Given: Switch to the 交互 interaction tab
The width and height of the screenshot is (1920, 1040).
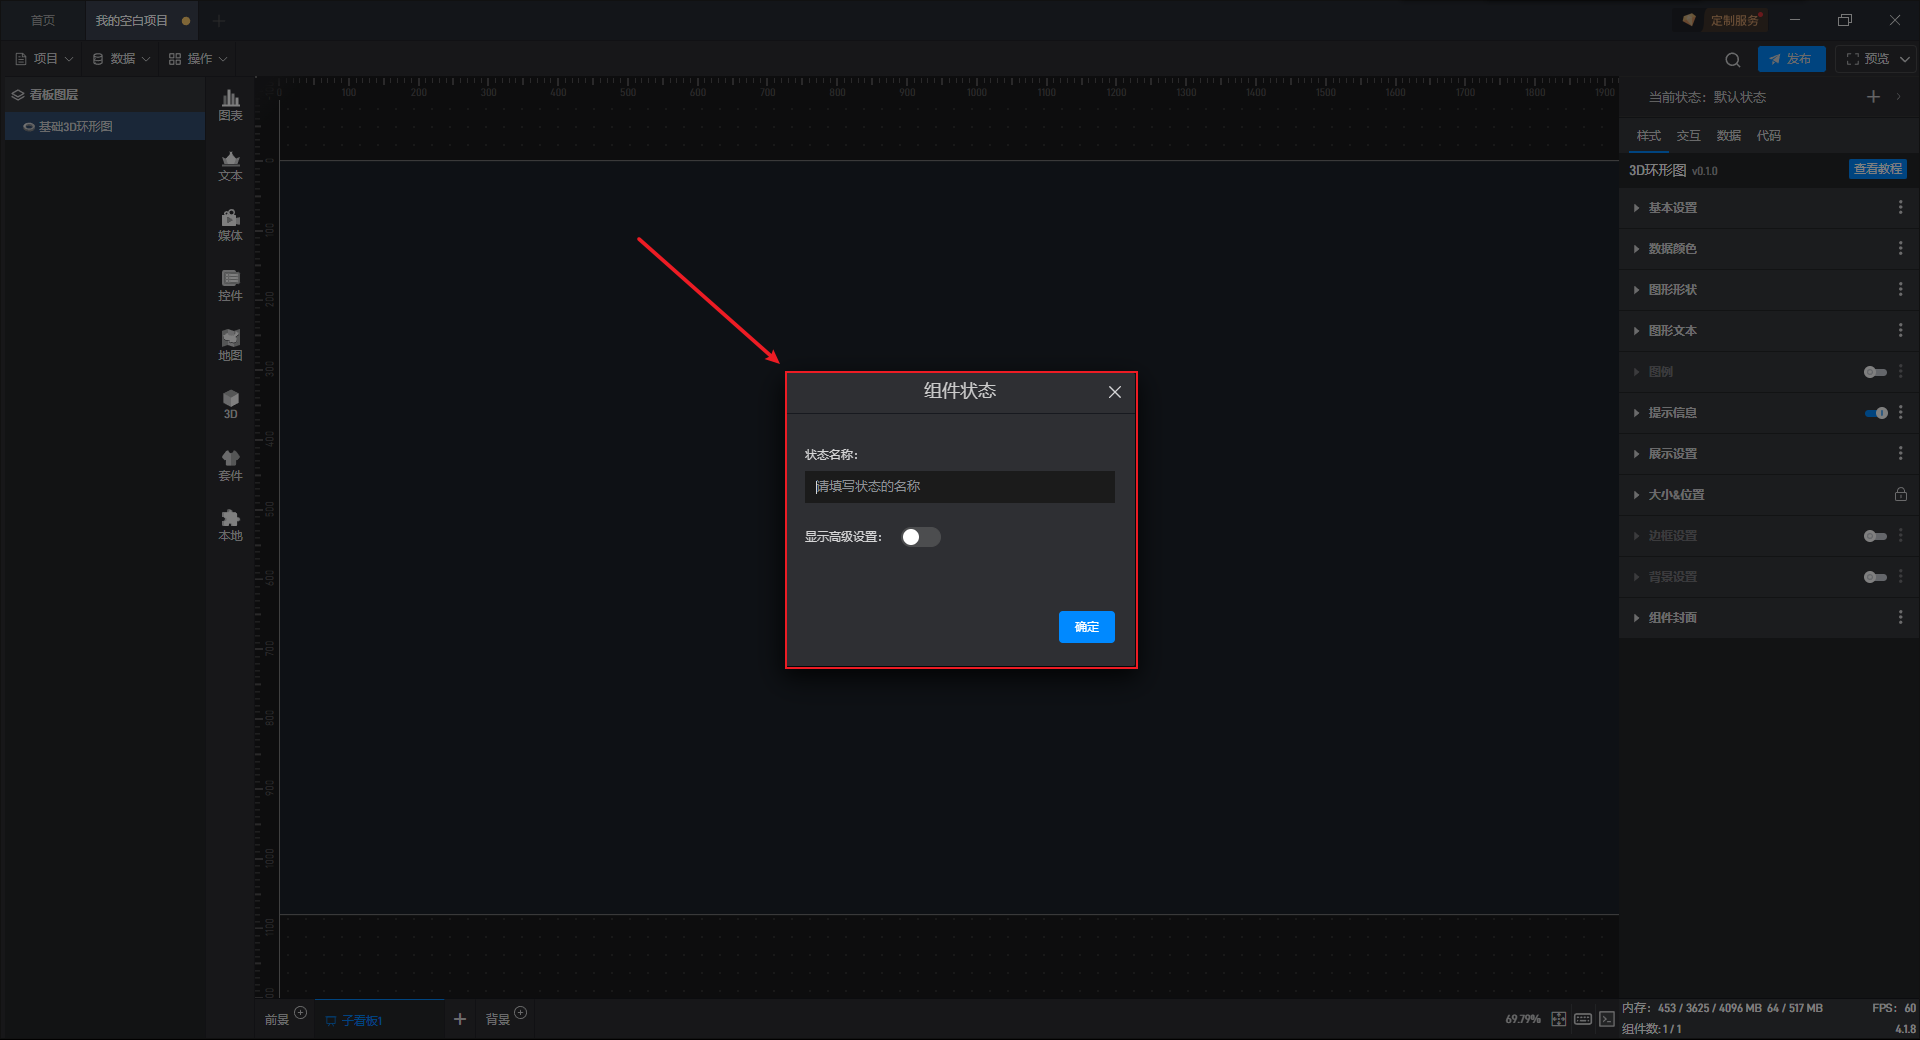Looking at the screenshot, I should 1688,136.
